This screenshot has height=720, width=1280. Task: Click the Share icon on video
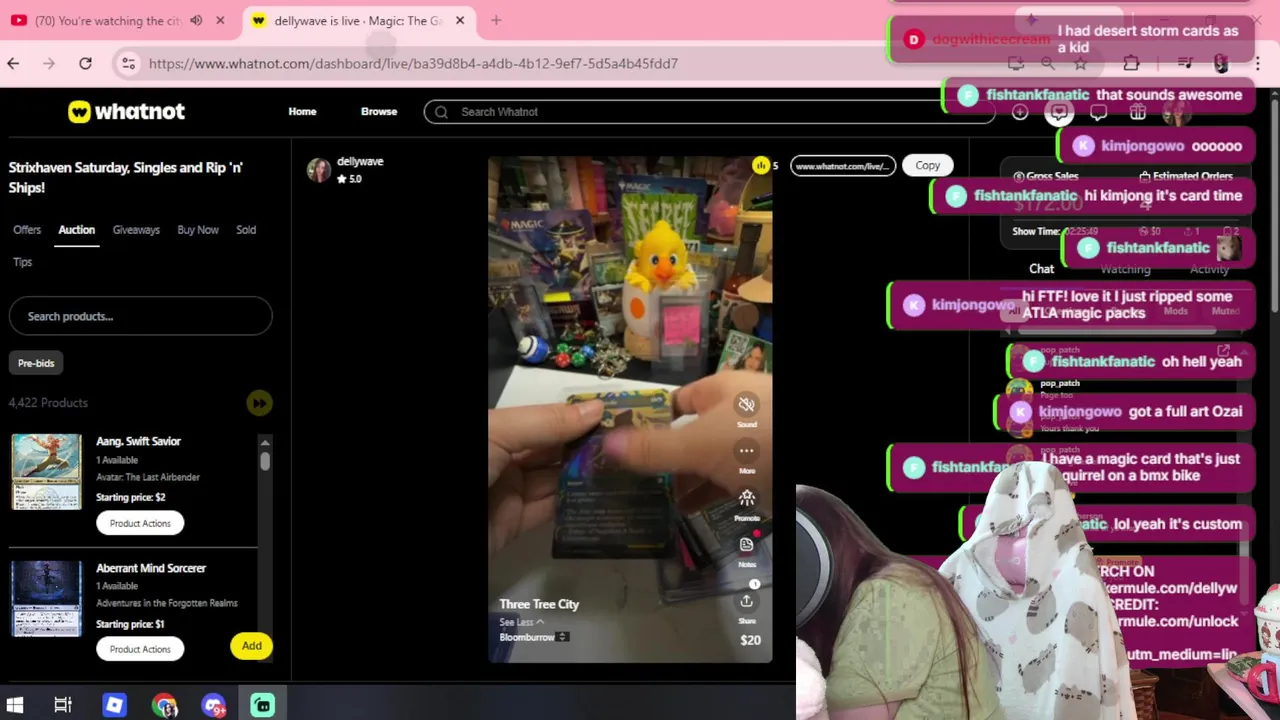(x=746, y=601)
